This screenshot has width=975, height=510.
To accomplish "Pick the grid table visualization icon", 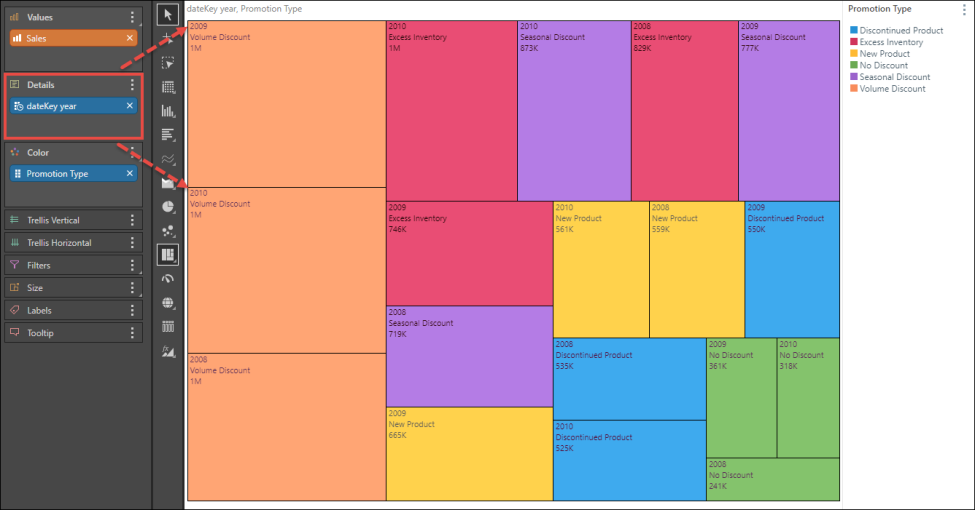I will (168, 327).
